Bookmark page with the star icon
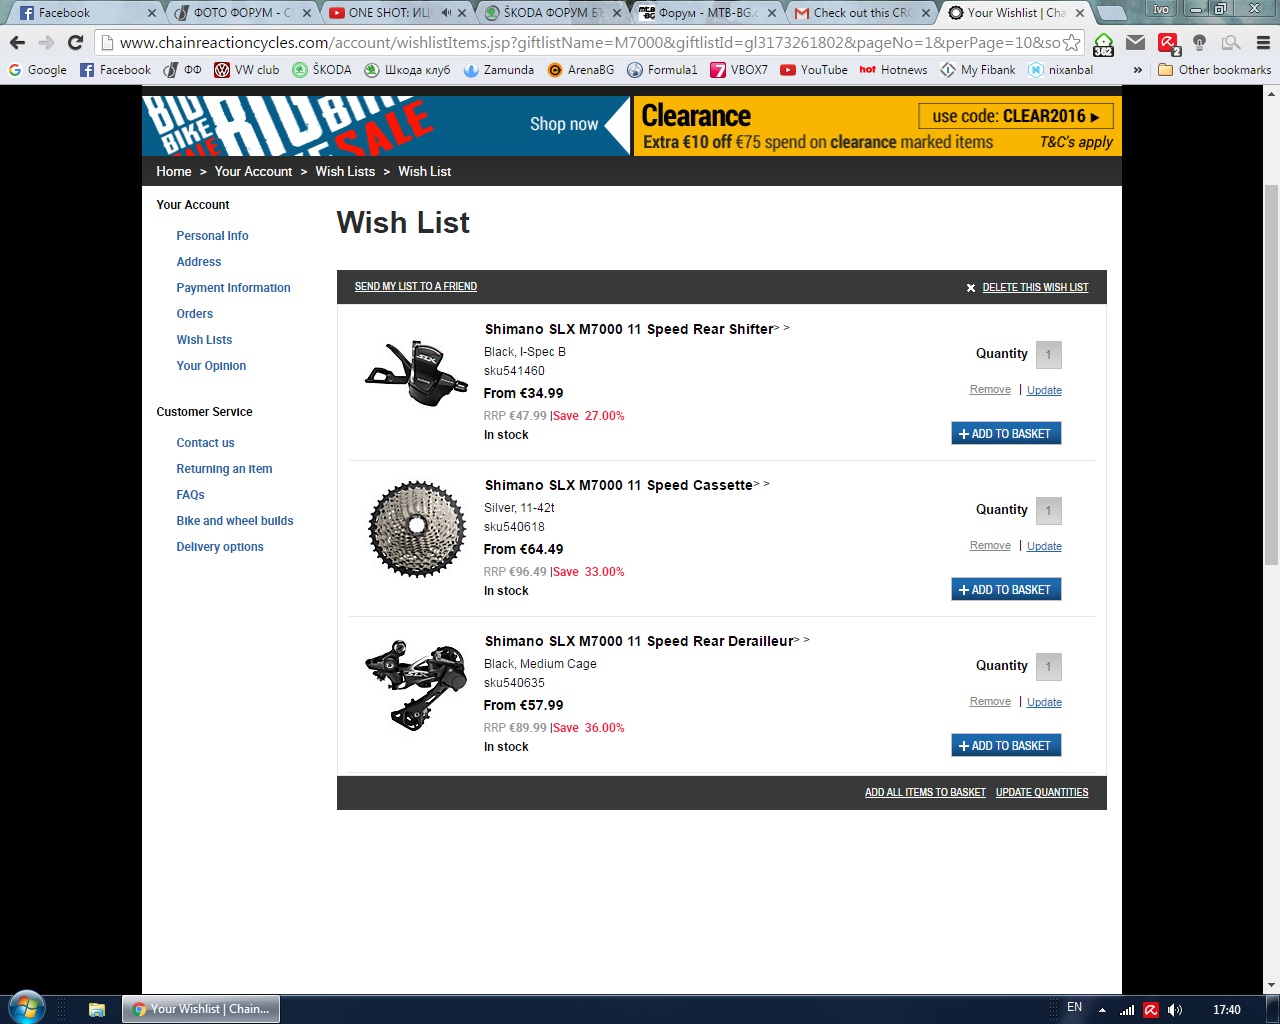Image resolution: width=1280 pixels, height=1024 pixels. (1072, 43)
